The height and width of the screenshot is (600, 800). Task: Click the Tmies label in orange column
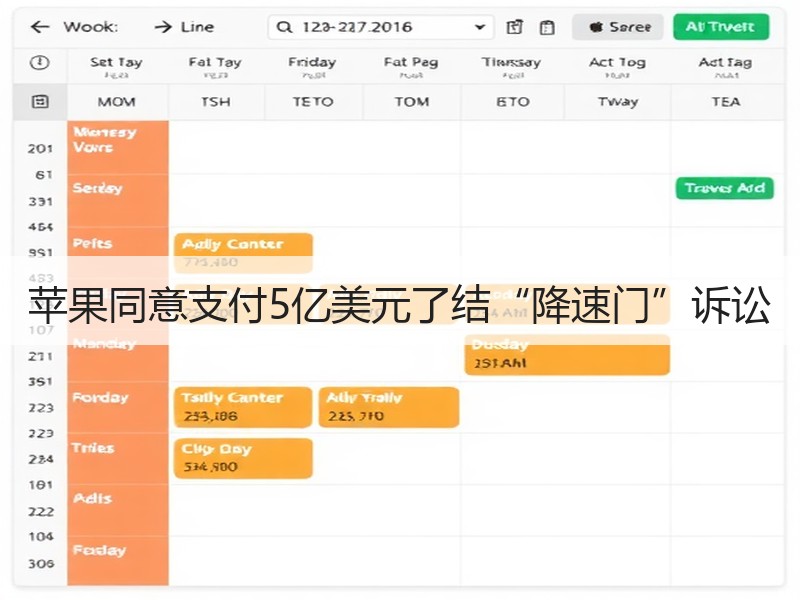coord(93,448)
